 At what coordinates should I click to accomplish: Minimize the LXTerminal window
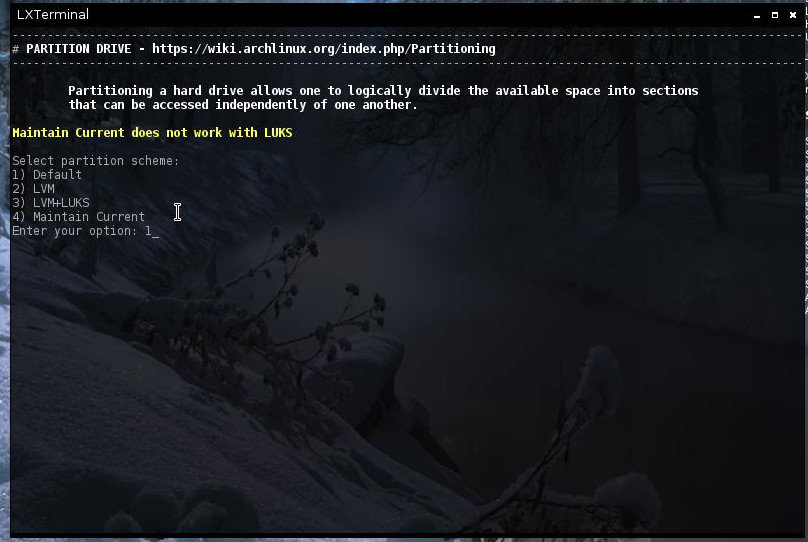(756, 15)
